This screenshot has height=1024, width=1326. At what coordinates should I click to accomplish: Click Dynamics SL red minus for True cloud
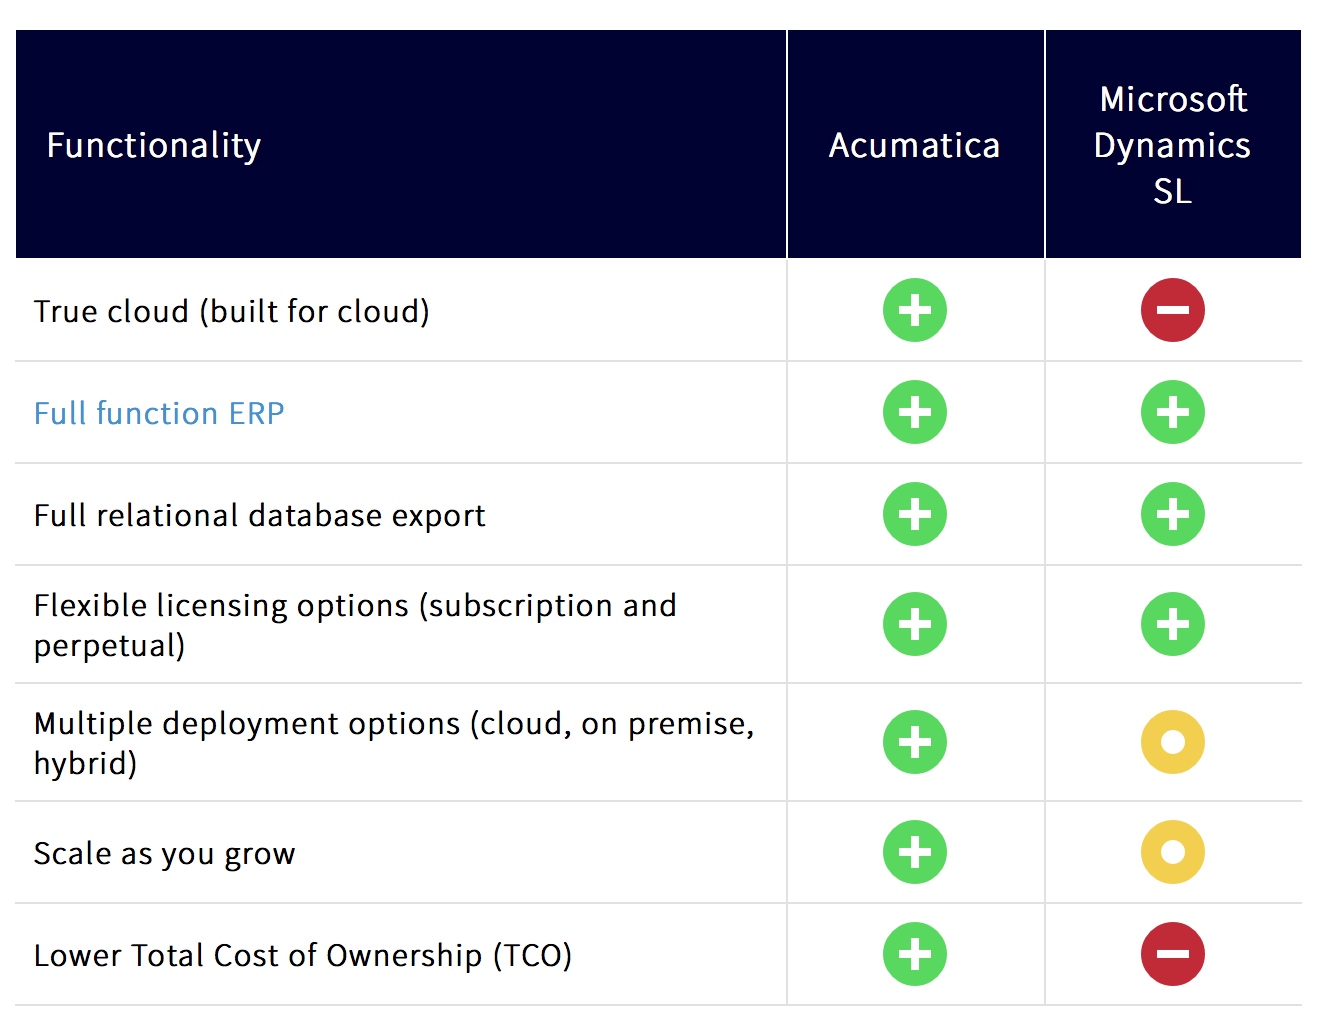[1172, 310]
